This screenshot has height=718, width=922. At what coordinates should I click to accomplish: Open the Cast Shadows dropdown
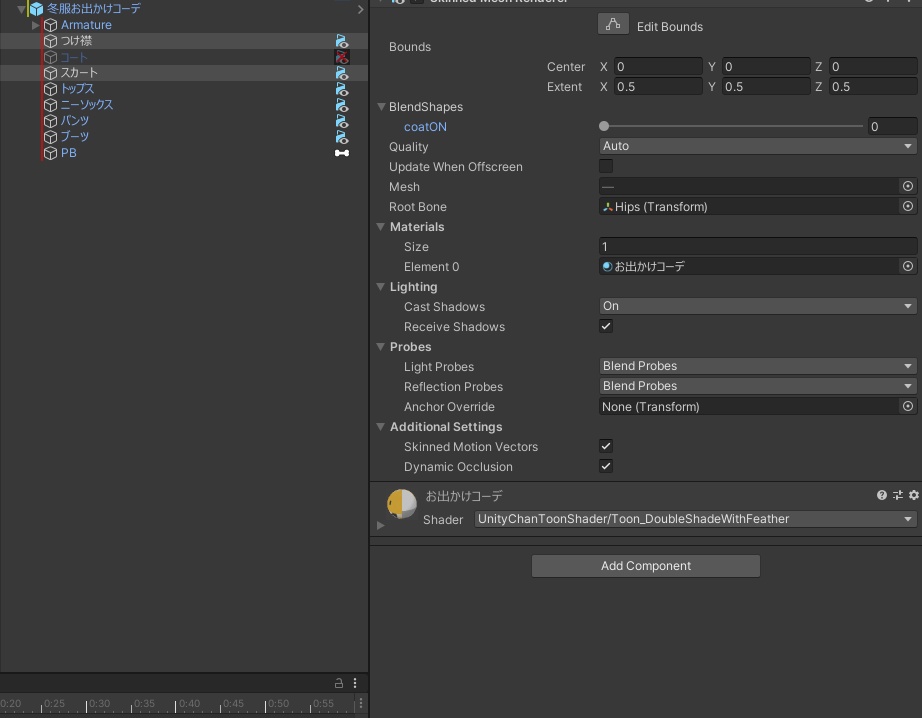[757, 306]
